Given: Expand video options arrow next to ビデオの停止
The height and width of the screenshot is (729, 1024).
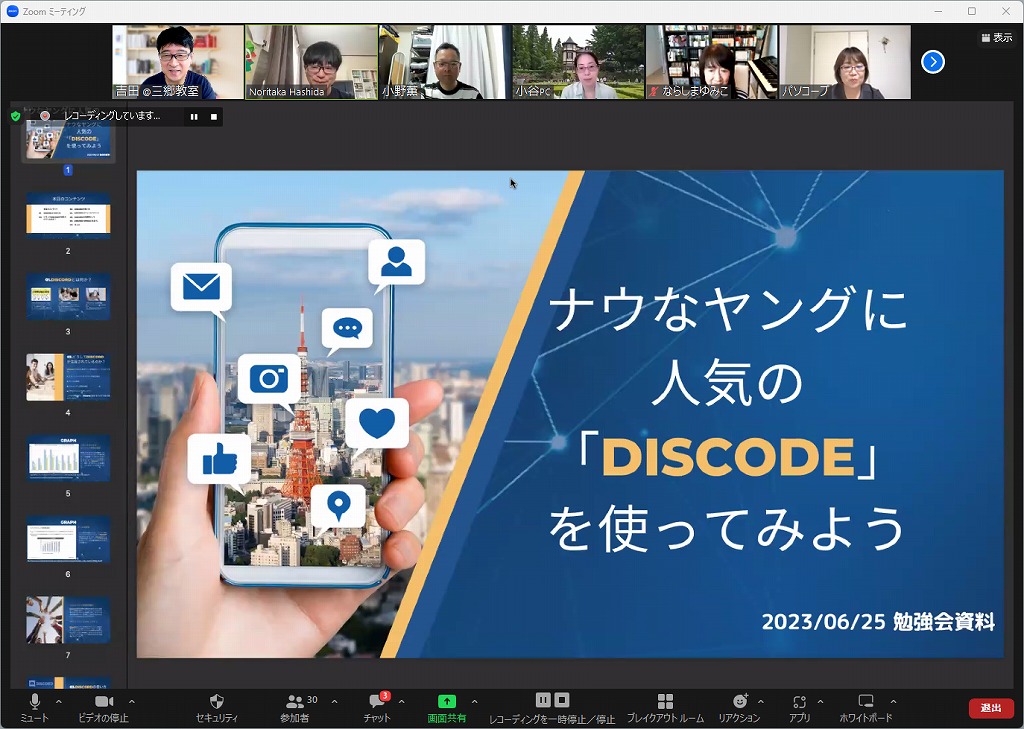Looking at the screenshot, I should pos(132,701).
